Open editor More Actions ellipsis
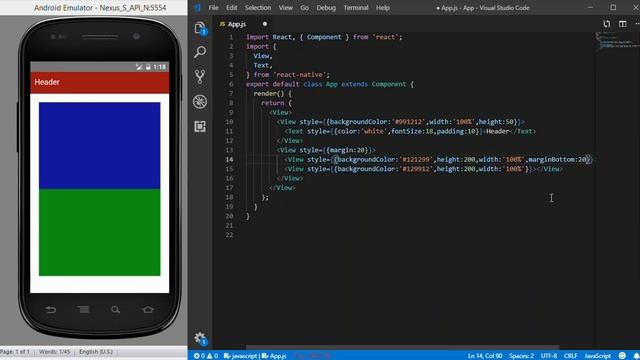 [637, 24]
